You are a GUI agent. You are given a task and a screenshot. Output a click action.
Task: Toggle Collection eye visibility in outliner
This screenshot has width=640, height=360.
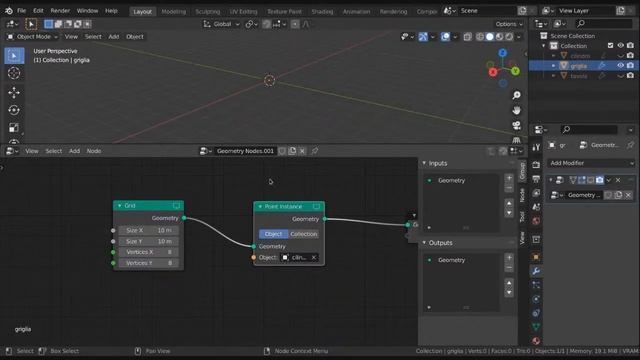(x=620, y=46)
